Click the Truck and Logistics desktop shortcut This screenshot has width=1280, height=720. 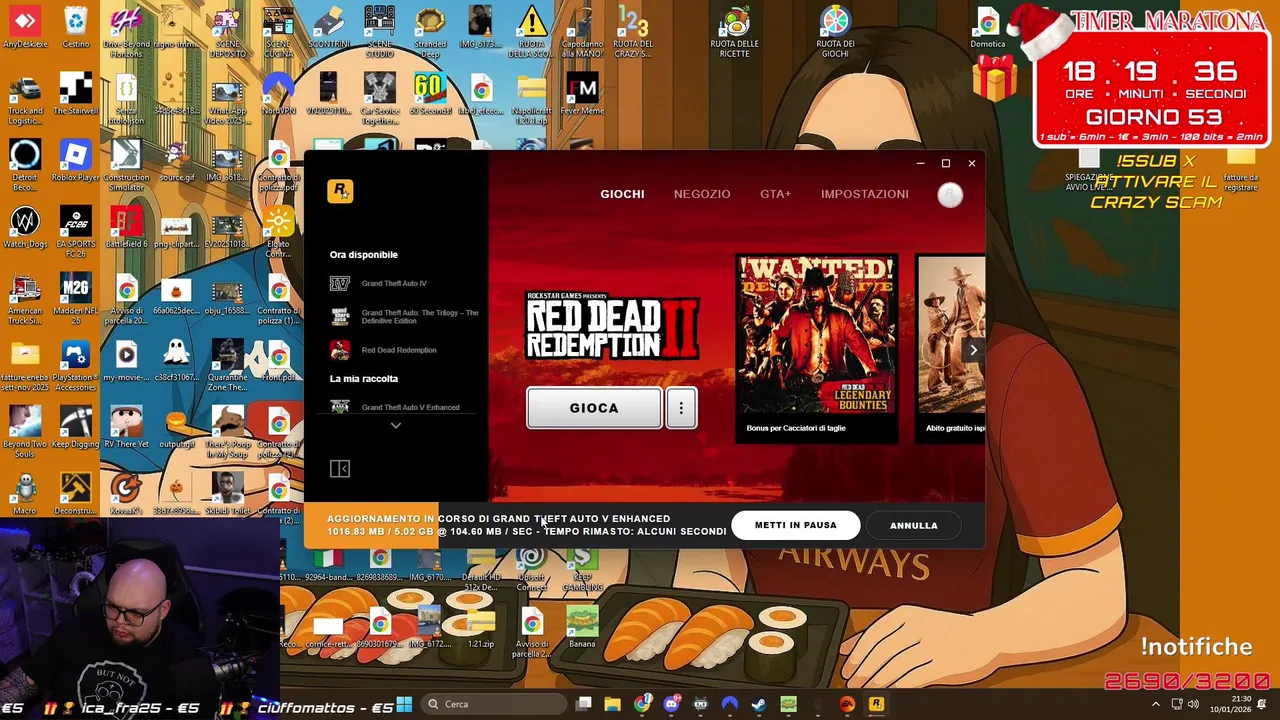click(25, 99)
